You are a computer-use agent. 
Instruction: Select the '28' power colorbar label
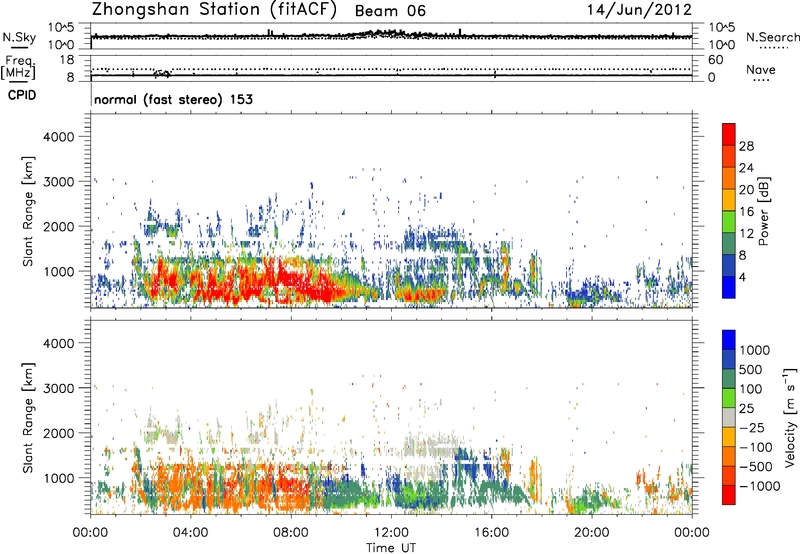(746, 146)
